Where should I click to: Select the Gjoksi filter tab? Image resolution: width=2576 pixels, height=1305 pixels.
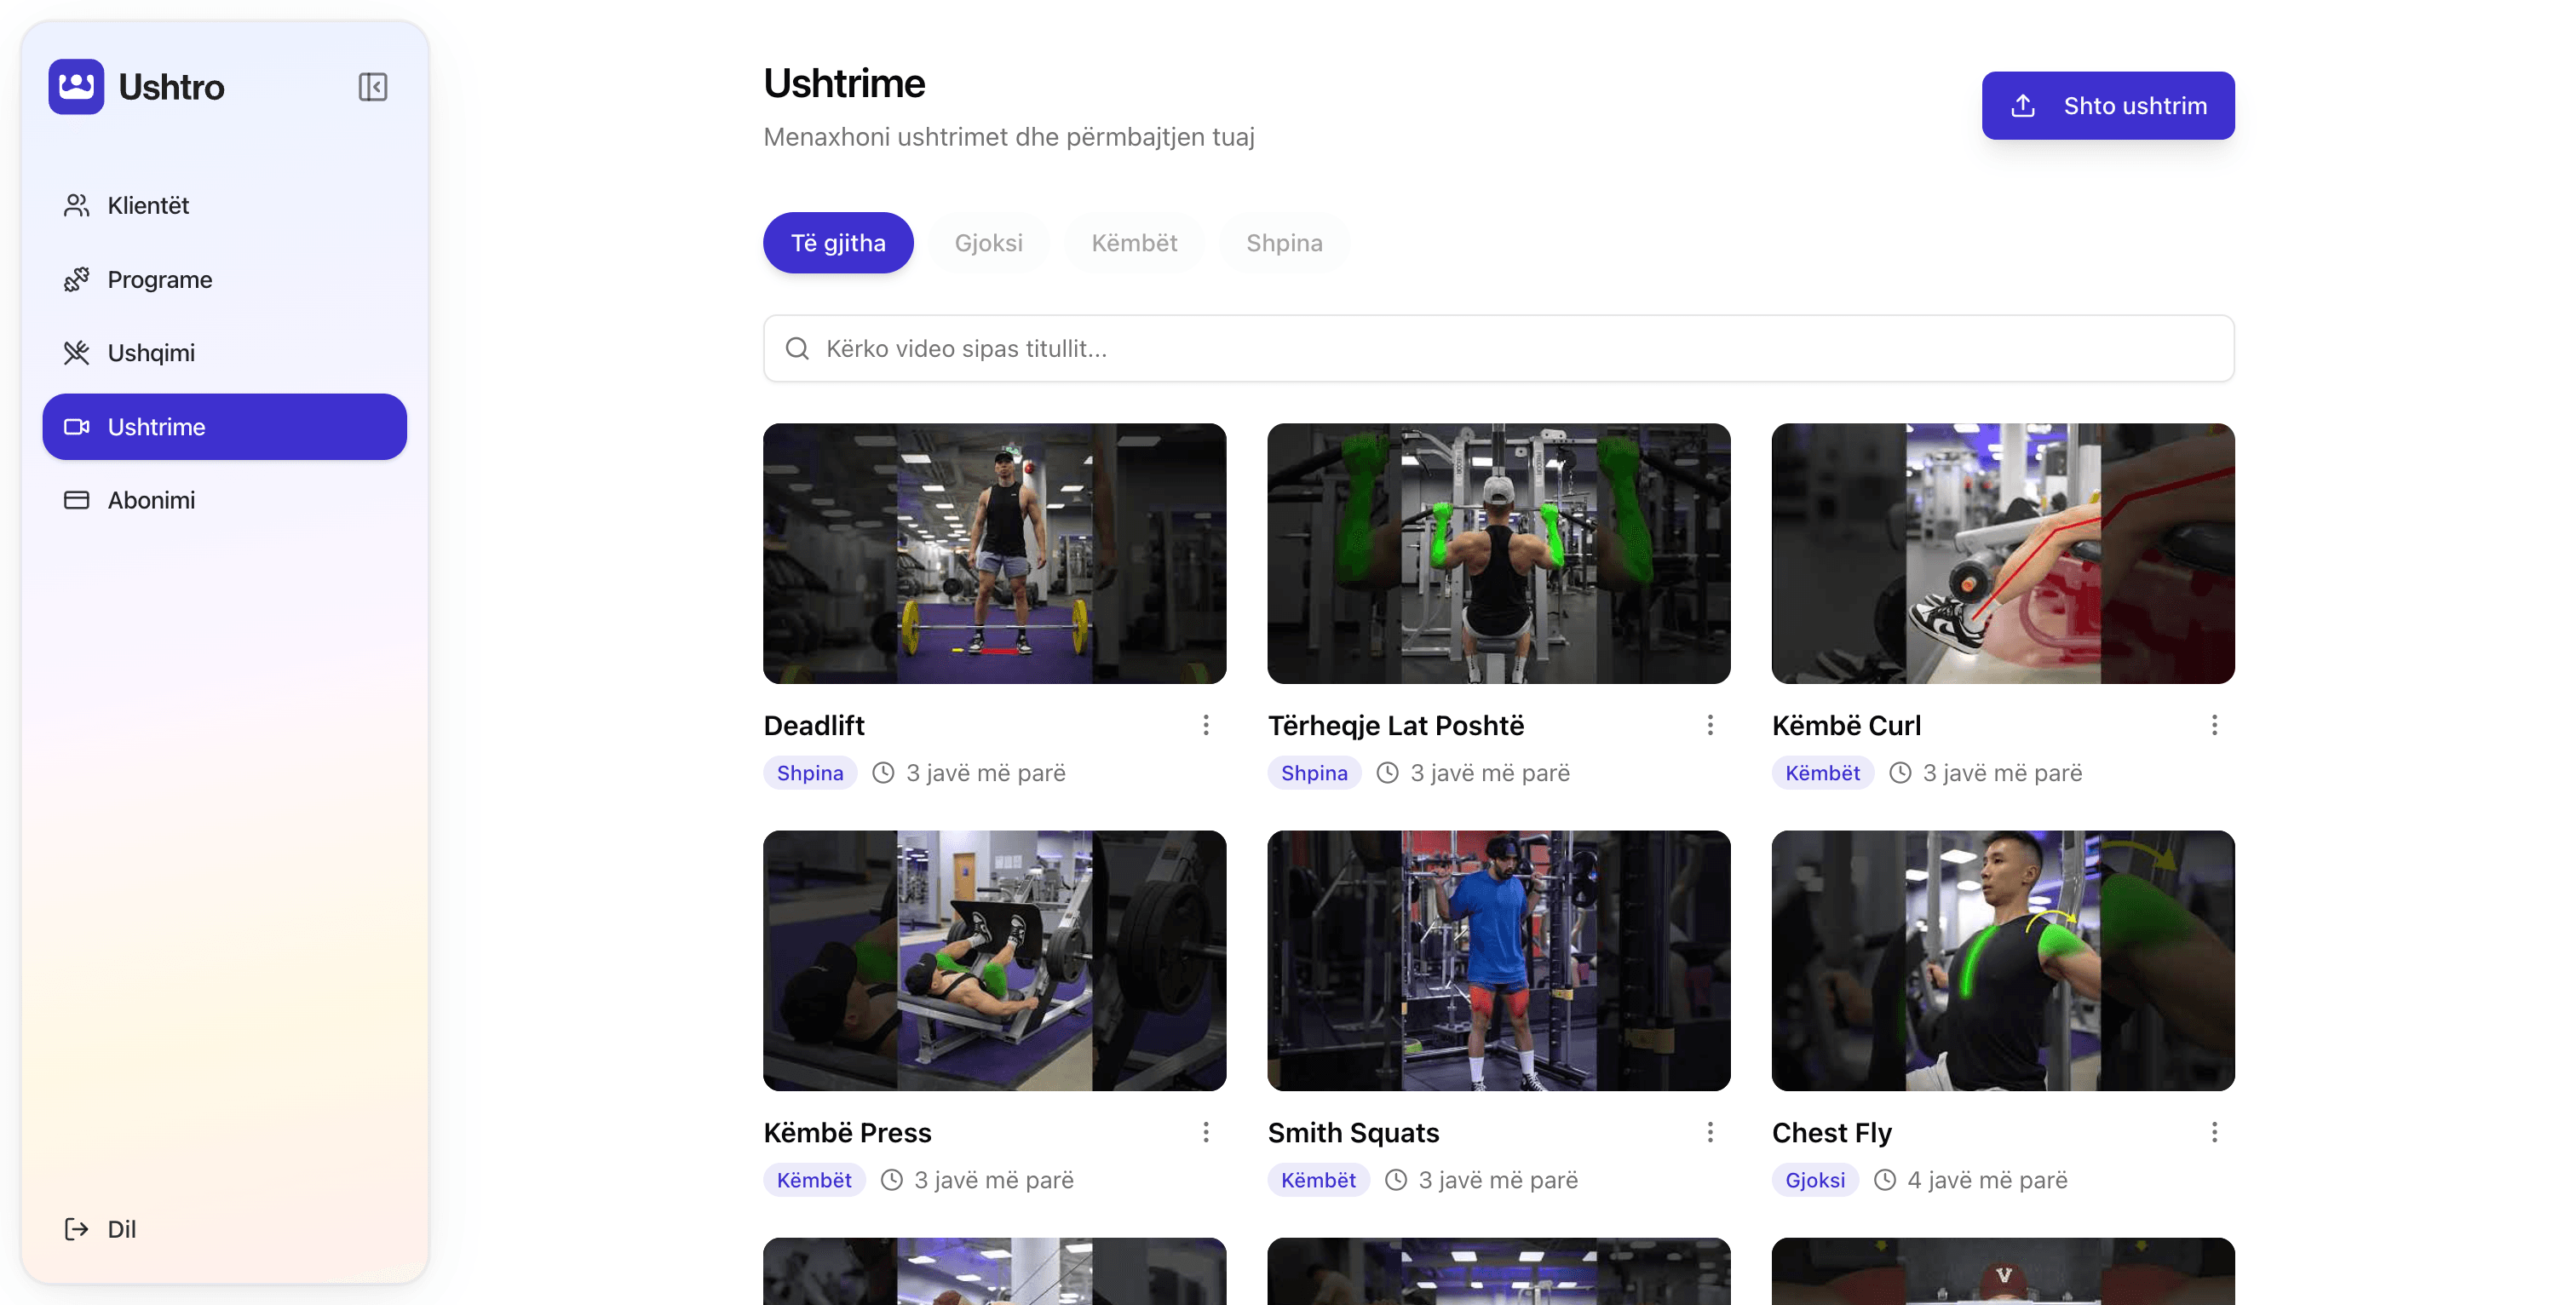click(x=988, y=243)
